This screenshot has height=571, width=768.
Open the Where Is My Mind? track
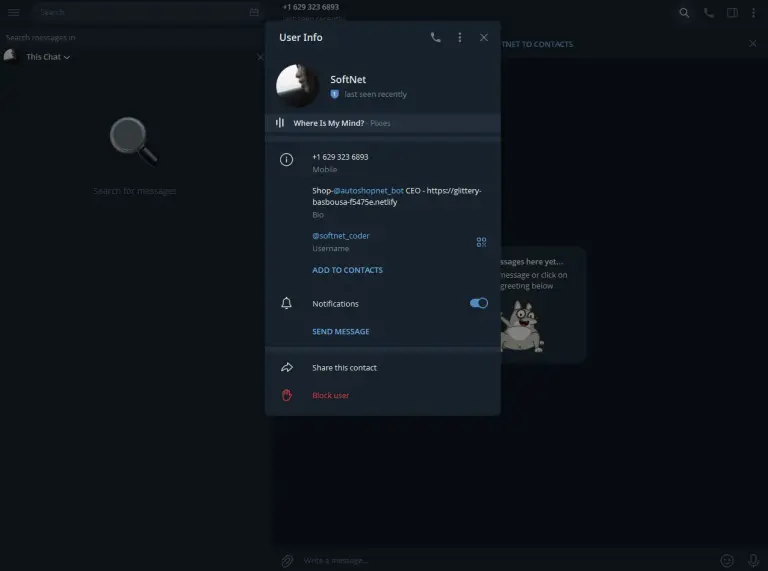pos(329,123)
